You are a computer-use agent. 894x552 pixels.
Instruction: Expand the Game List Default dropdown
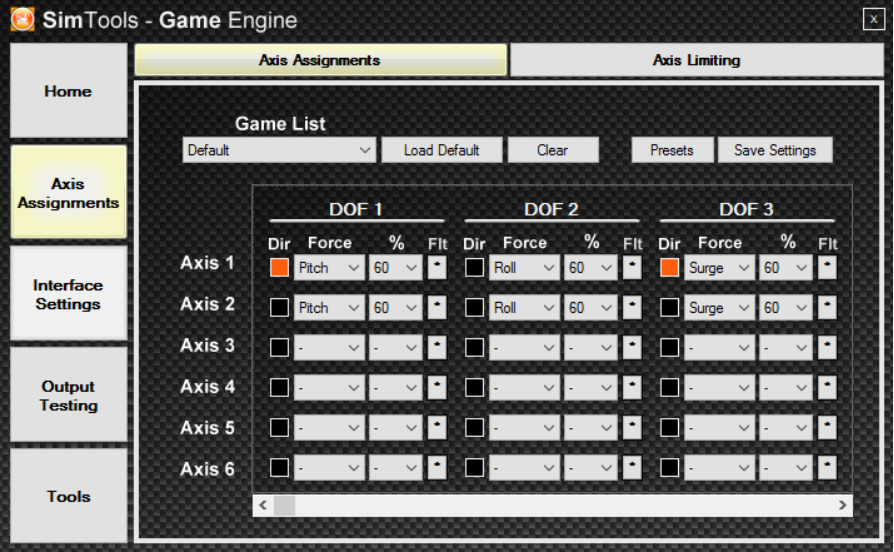(279, 150)
